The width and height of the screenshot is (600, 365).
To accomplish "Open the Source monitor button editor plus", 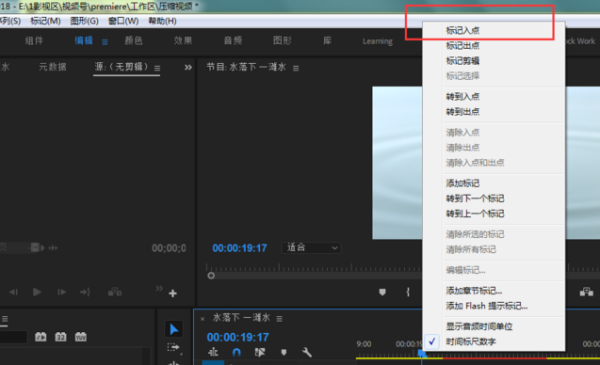I will click(173, 293).
